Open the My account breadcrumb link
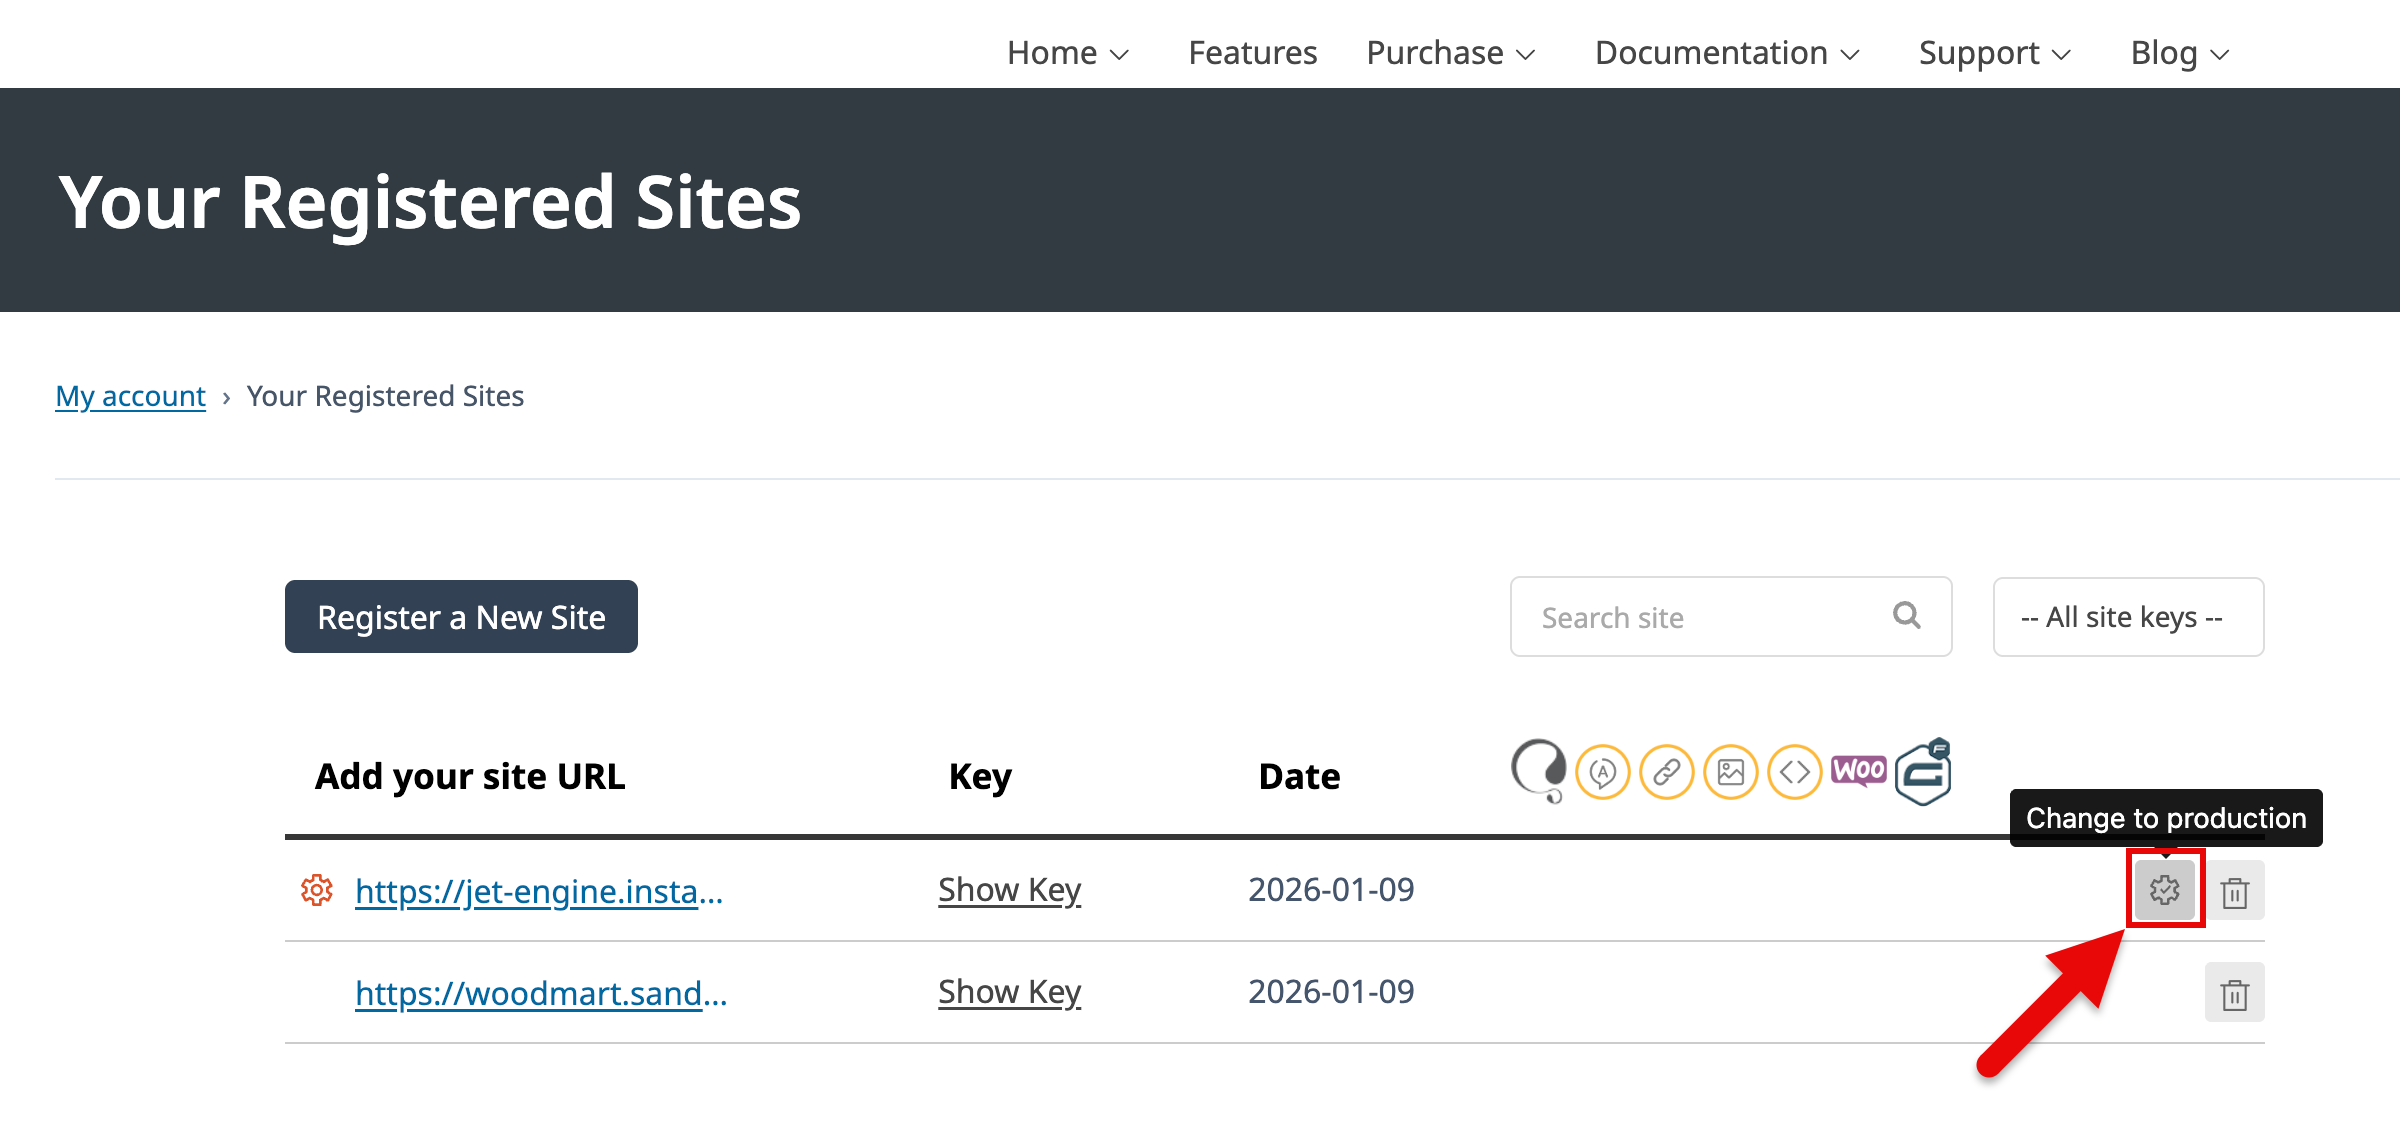Screen dimensions: 2400x1140 [130, 396]
